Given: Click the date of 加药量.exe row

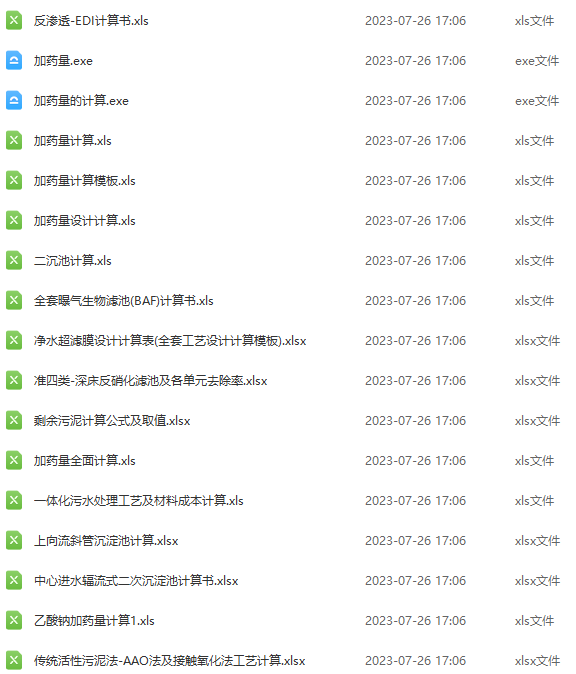Looking at the screenshot, I should coord(415,61).
